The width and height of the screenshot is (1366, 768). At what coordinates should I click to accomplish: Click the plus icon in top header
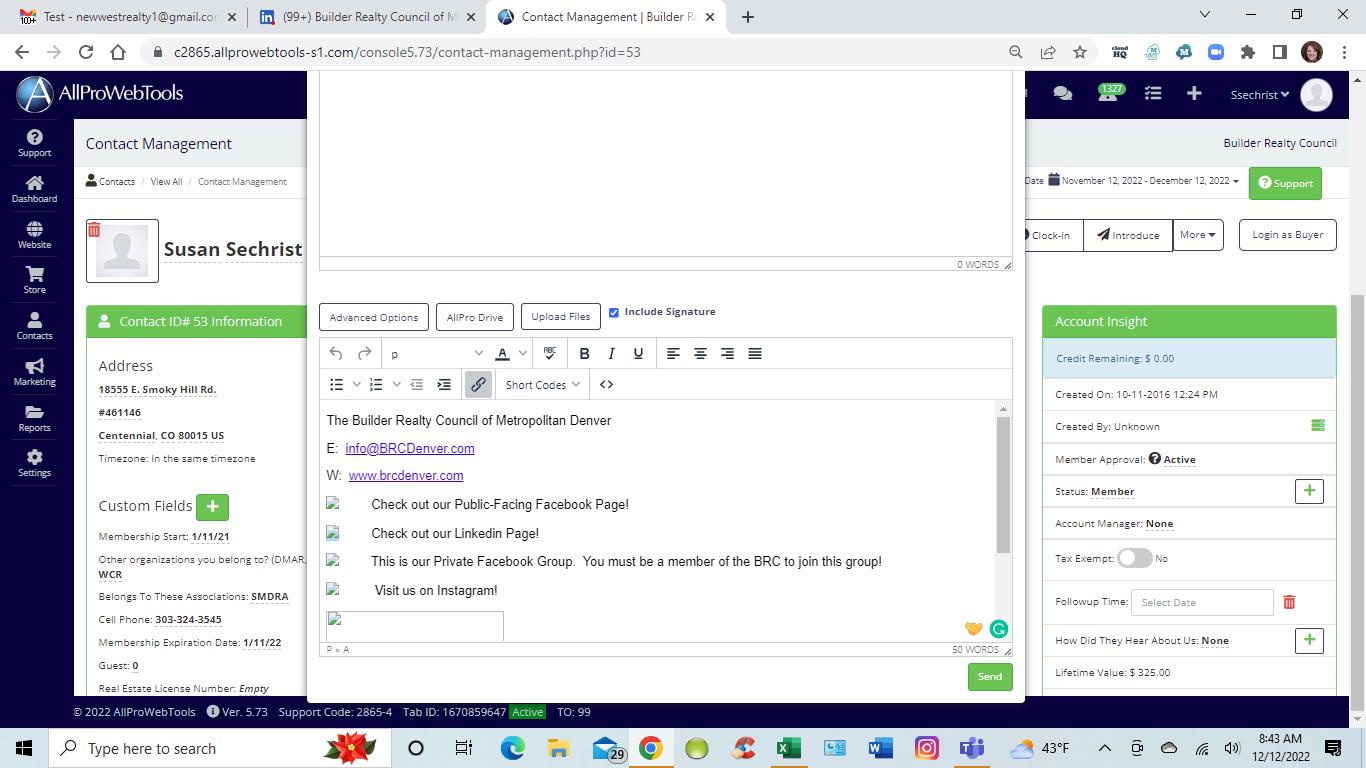[1194, 93]
